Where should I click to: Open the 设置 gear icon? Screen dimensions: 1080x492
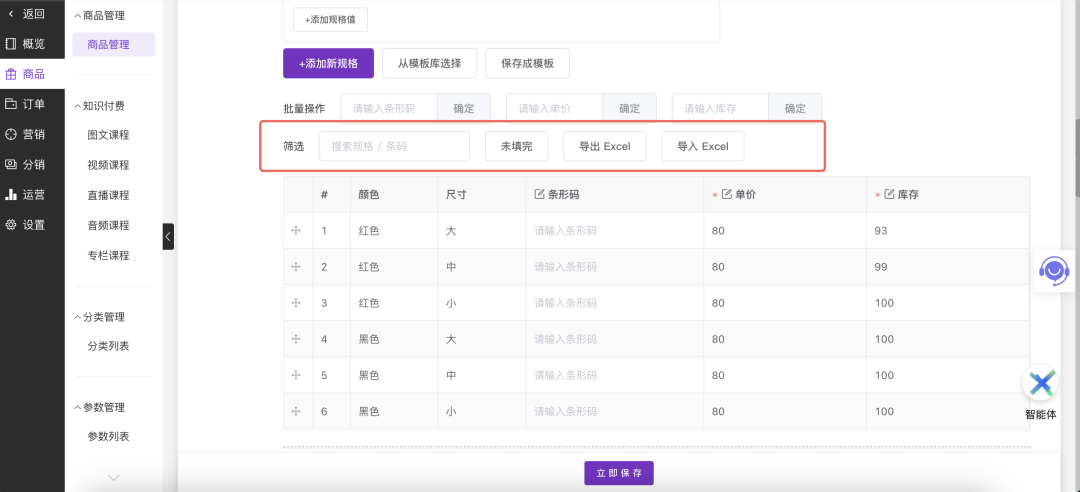coord(10,225)
